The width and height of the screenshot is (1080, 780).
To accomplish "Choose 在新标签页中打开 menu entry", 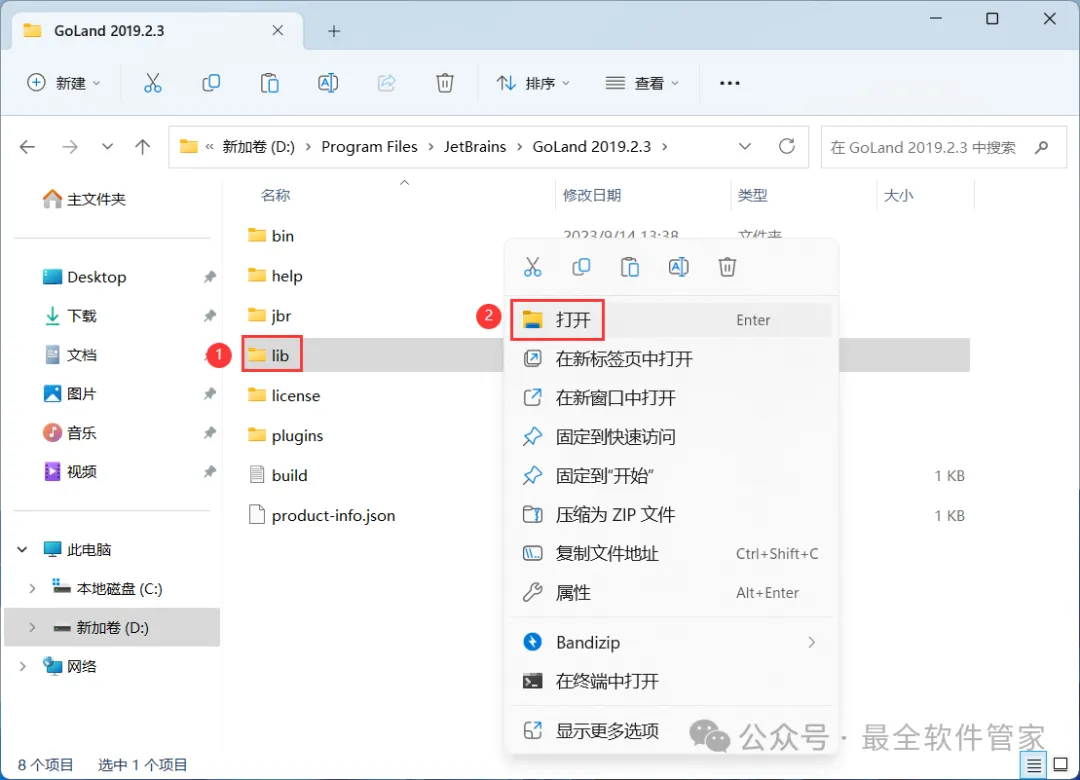I will [671, 359].
